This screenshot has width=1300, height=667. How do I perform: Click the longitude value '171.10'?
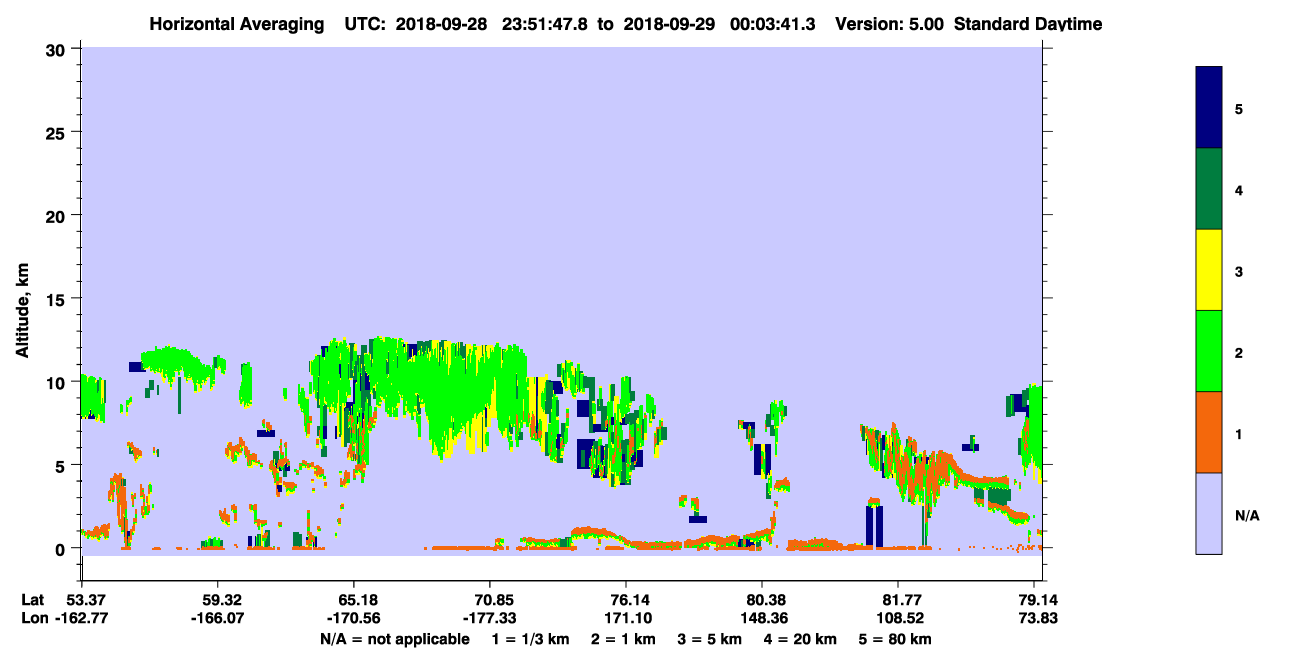pos(626,618)
